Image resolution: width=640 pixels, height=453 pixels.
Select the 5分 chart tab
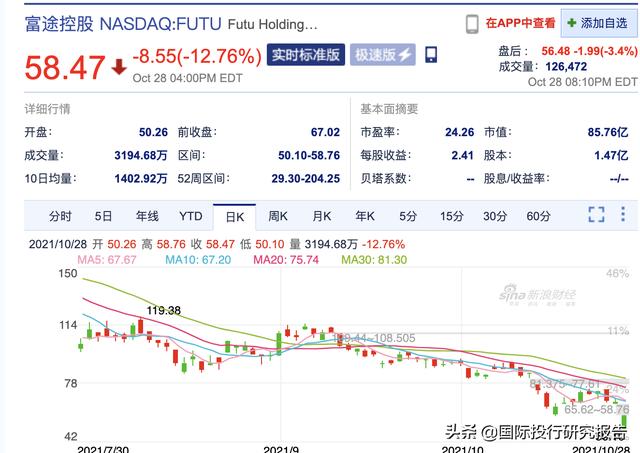pyautogui.click(x=408, y=216)
